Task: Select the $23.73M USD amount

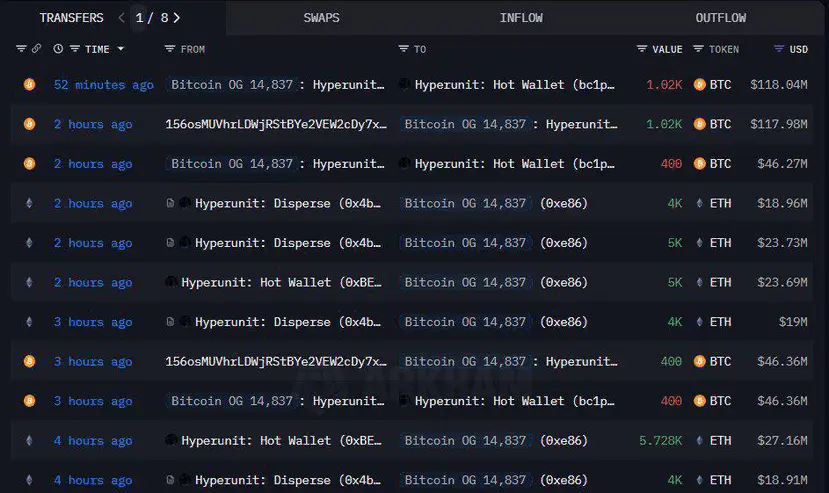Action: point(782,243)
